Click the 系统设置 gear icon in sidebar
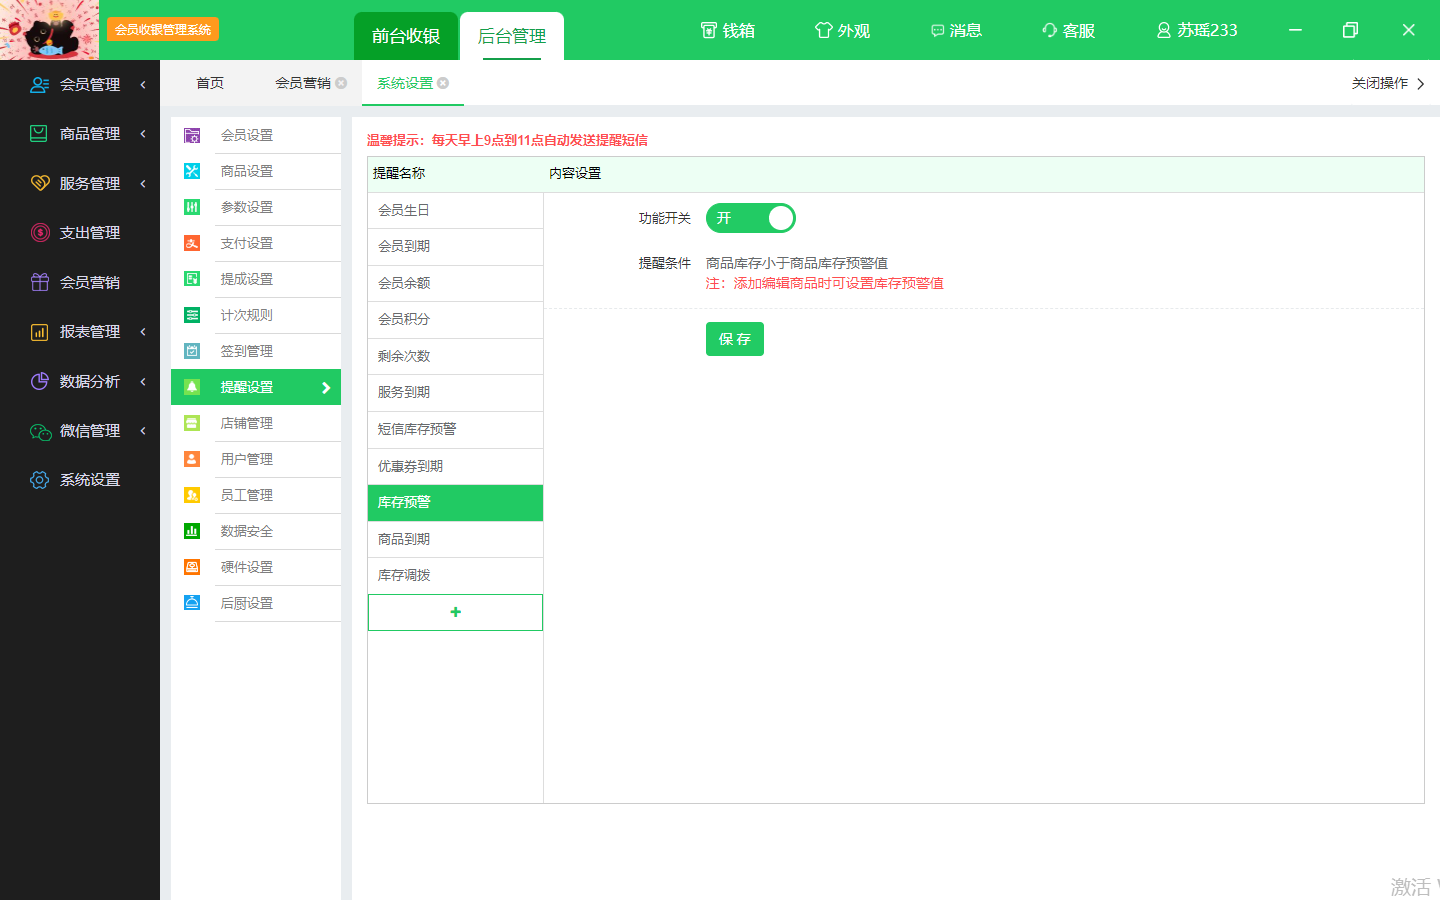 (39, 480)
